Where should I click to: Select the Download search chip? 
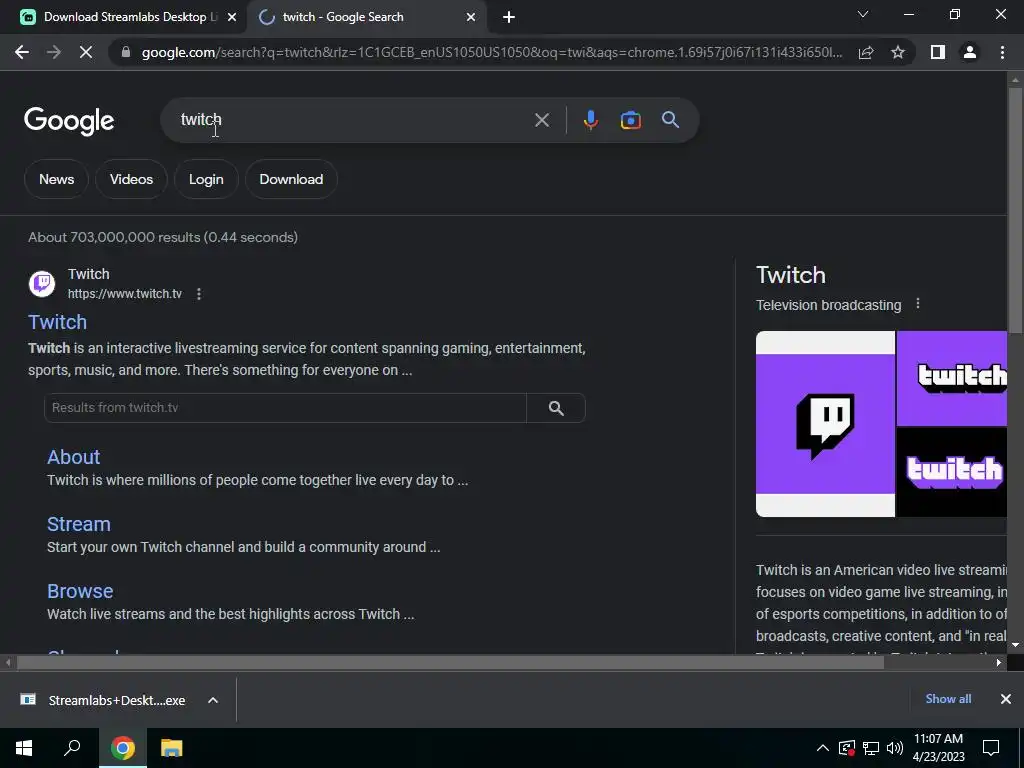291,179
